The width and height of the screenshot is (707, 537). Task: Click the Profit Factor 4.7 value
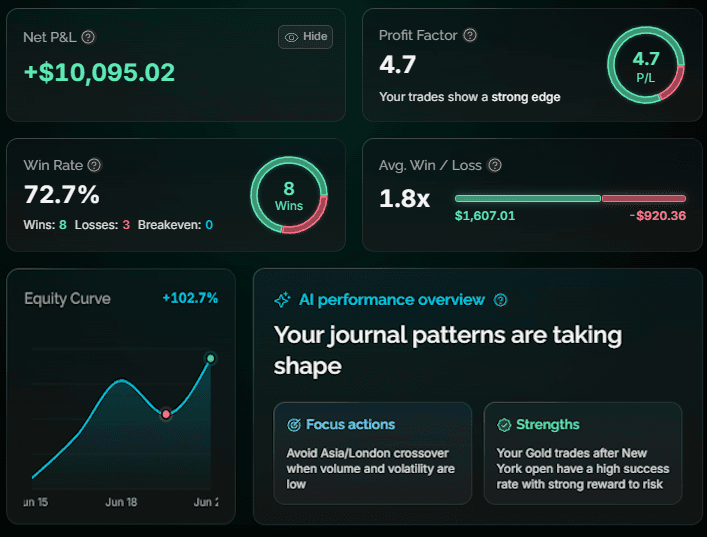click(x=397, y=64)
